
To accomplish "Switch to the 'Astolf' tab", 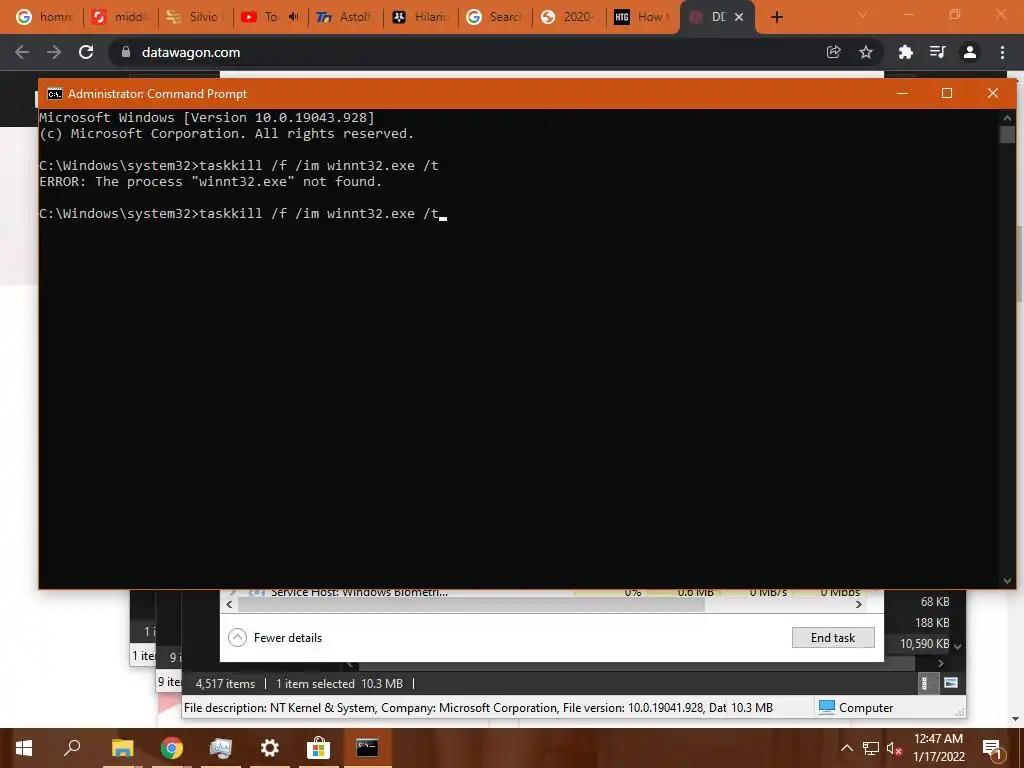I will click(x=345, y=17).
